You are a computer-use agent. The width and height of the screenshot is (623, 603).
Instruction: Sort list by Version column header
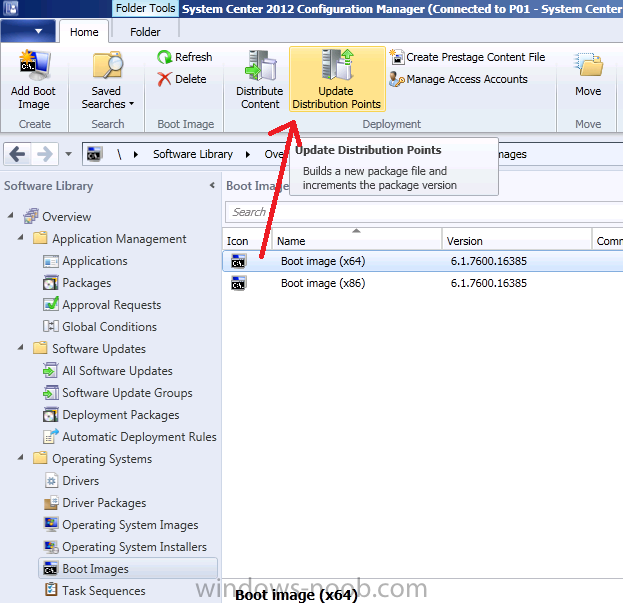point(517,239)
